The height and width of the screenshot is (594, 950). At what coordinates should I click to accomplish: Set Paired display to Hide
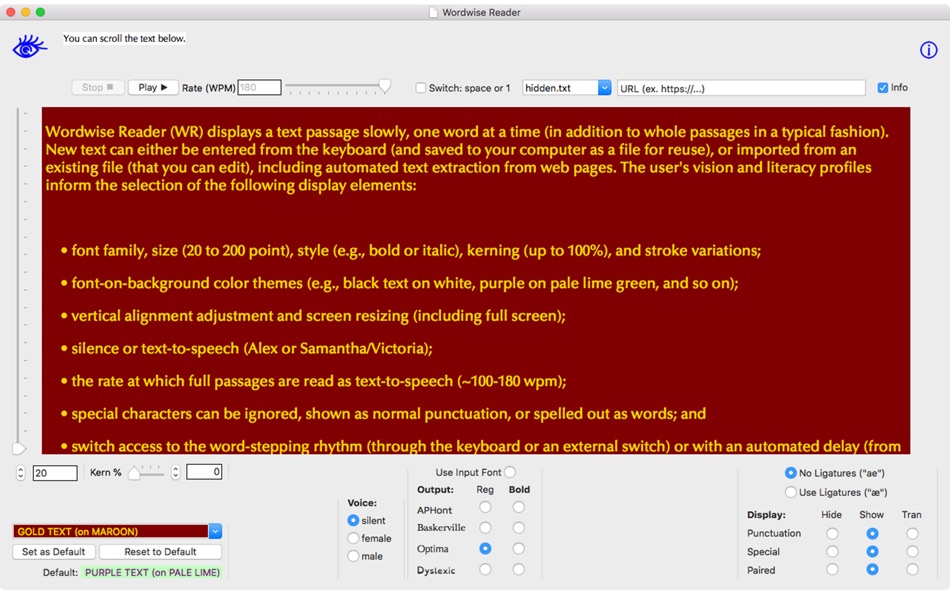click(832, 569)
